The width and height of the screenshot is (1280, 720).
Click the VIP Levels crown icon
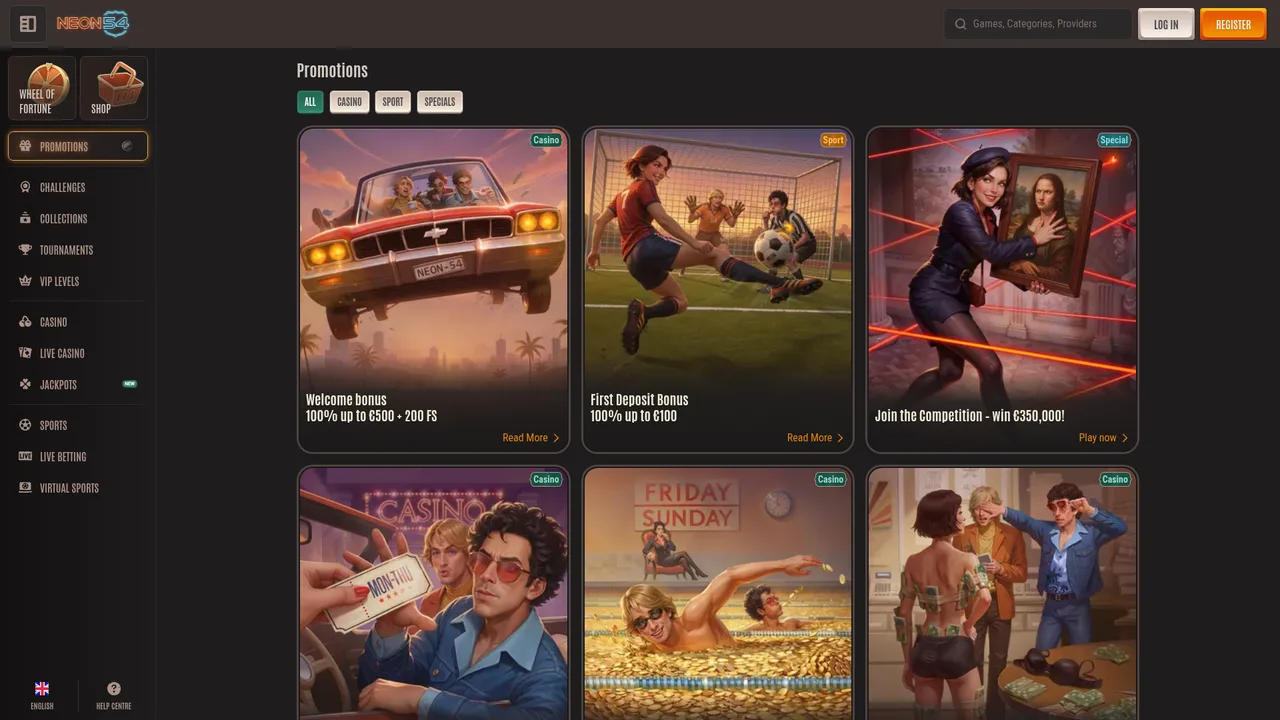pos(25,281)
